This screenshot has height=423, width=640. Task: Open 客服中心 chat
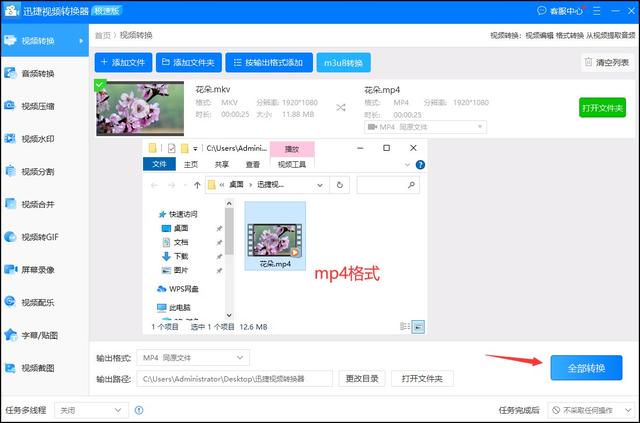tap(560, 11)
